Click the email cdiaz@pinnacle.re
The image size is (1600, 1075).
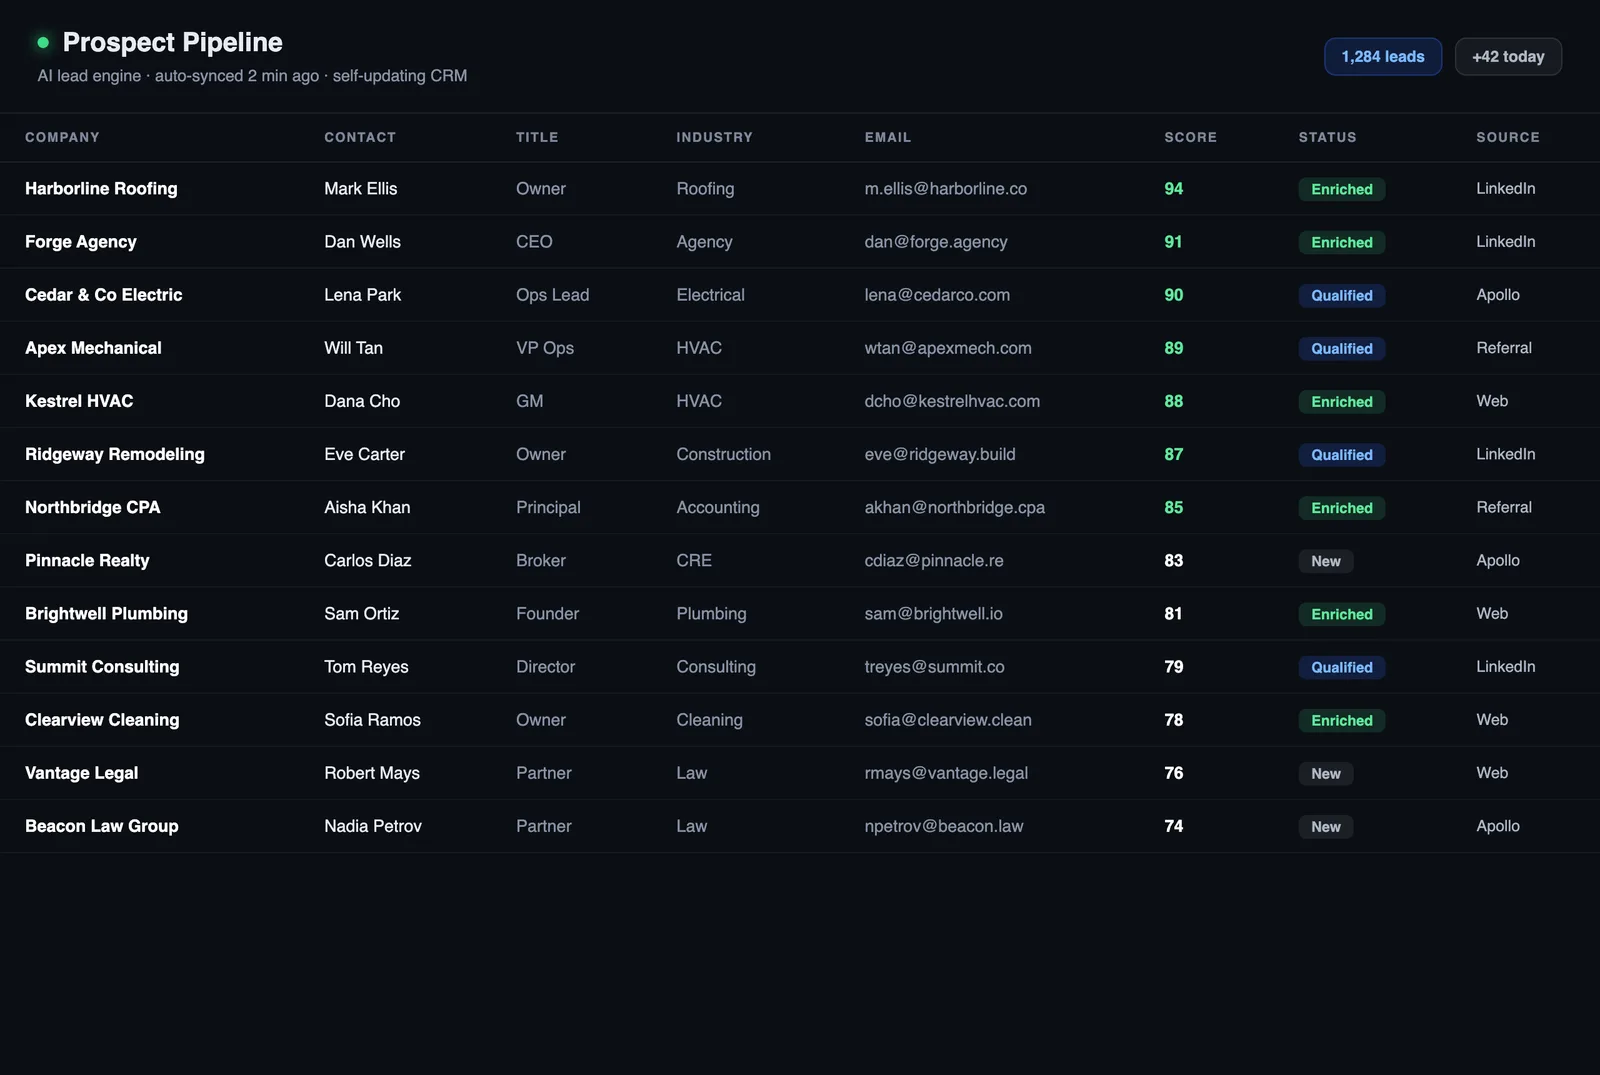(934, 560)
